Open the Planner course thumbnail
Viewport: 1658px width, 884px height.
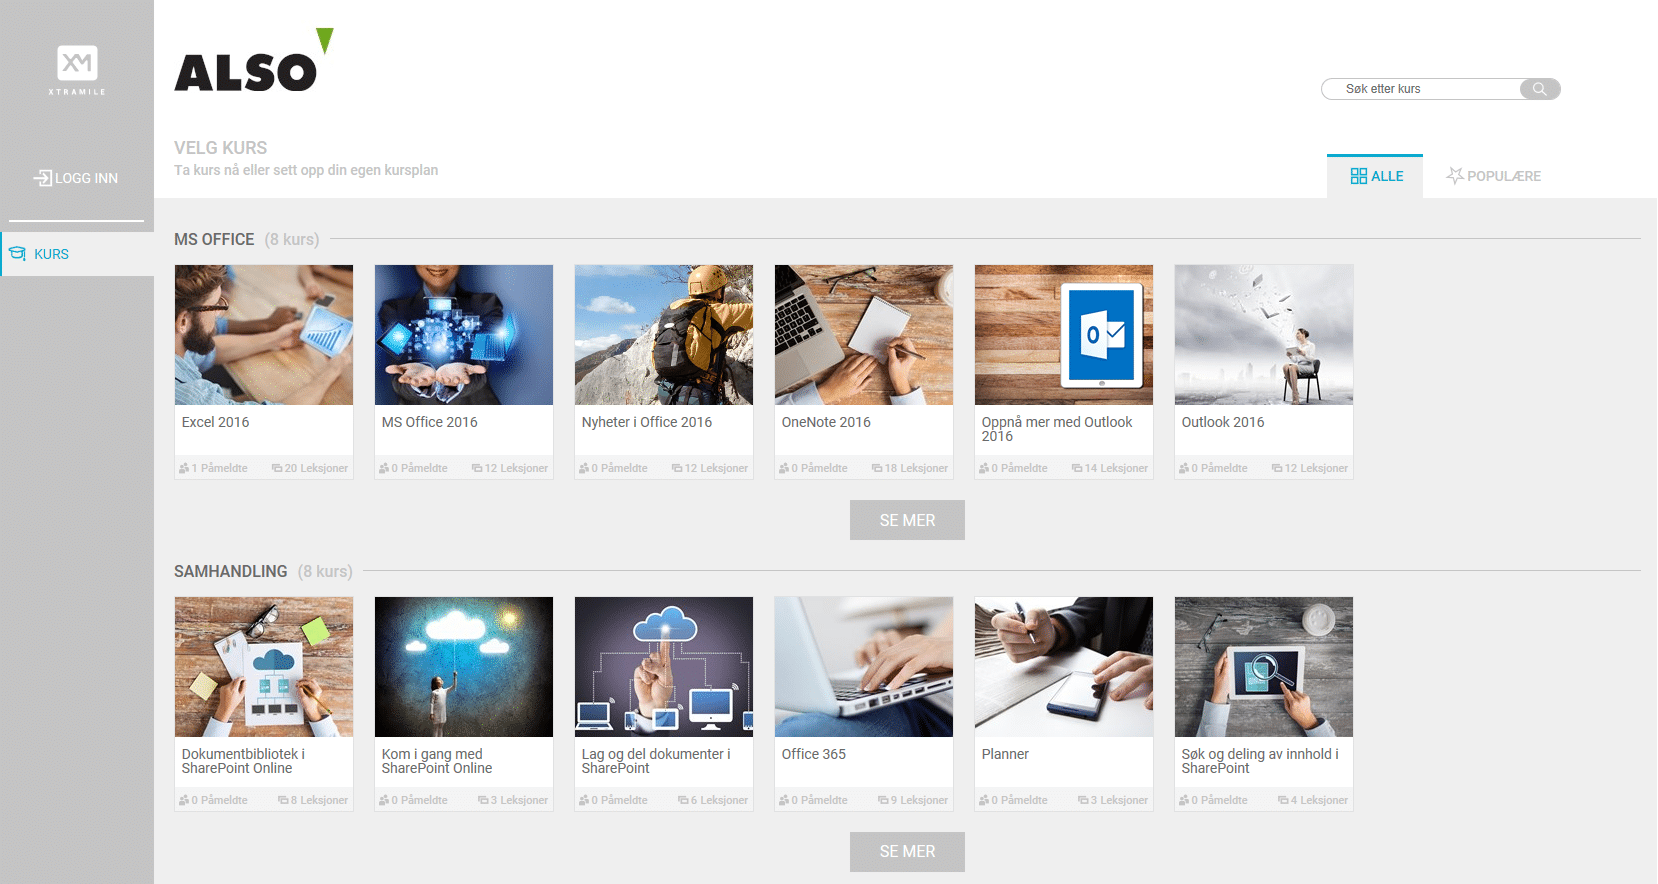click(x=1064, y=667)
